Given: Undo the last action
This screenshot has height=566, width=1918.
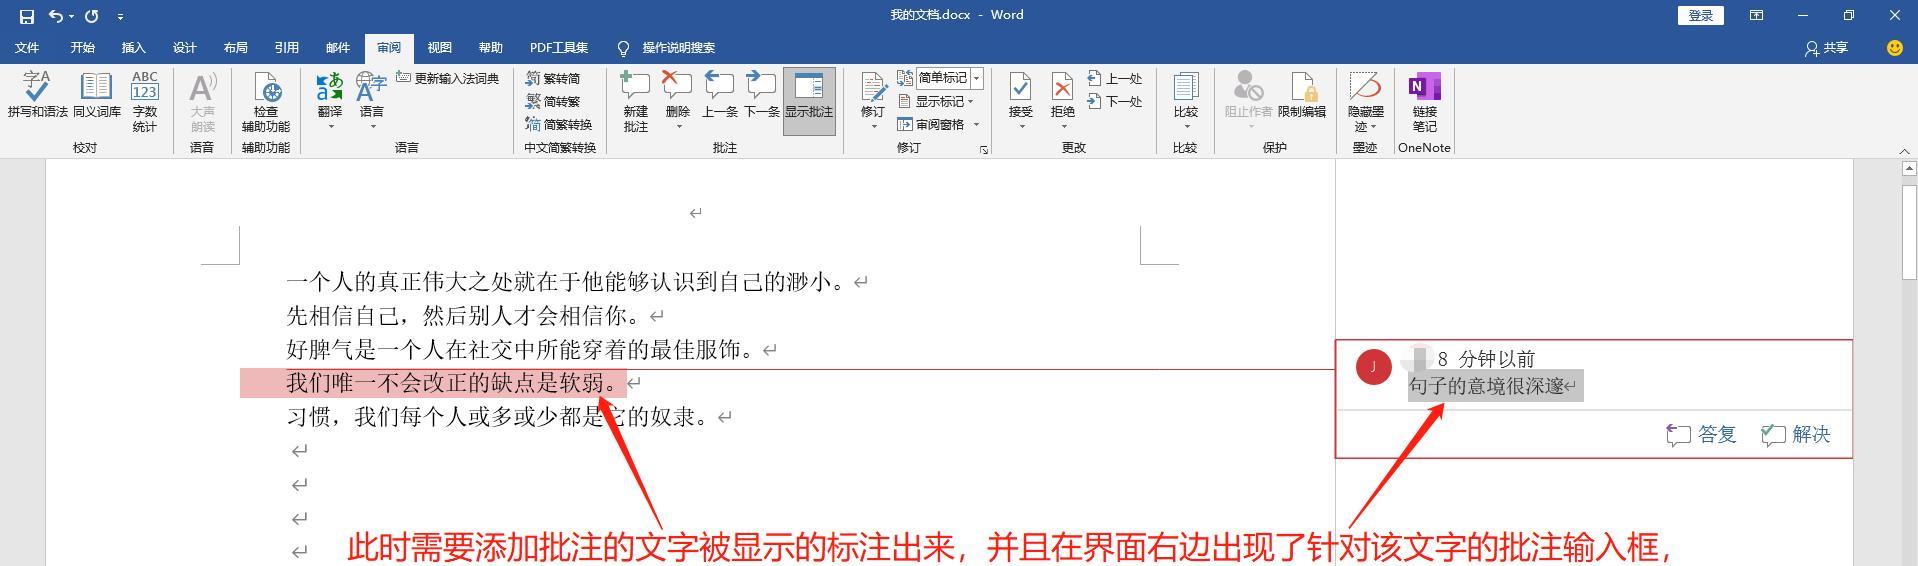Looking at the screenshot, I should (56, 16).
